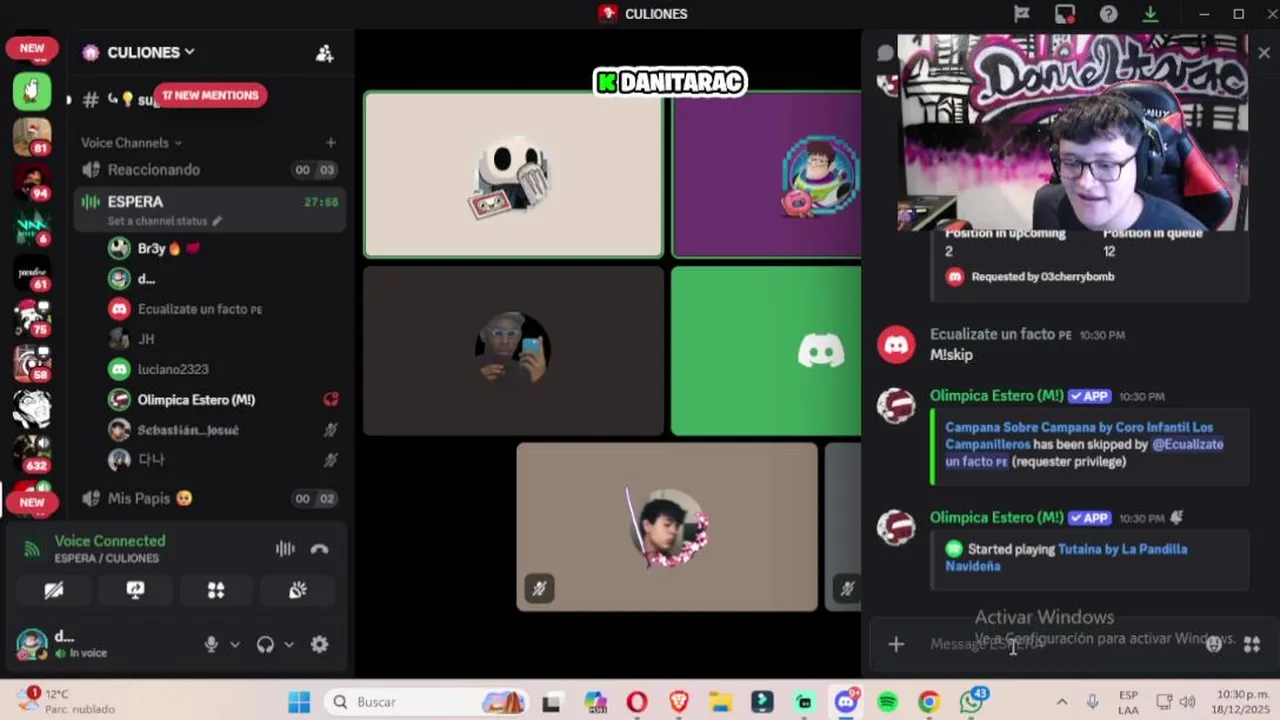Open the server icon with 81 badge

coord(32,136)
